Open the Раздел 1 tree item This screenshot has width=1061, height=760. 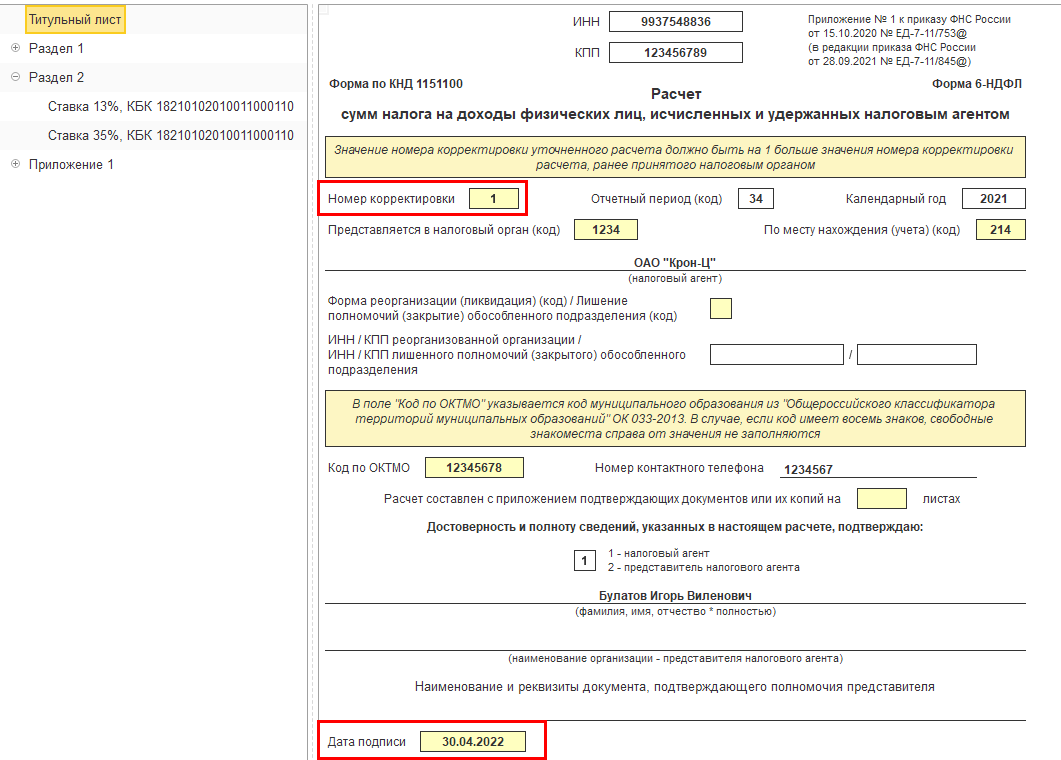(x=56, y=49)
